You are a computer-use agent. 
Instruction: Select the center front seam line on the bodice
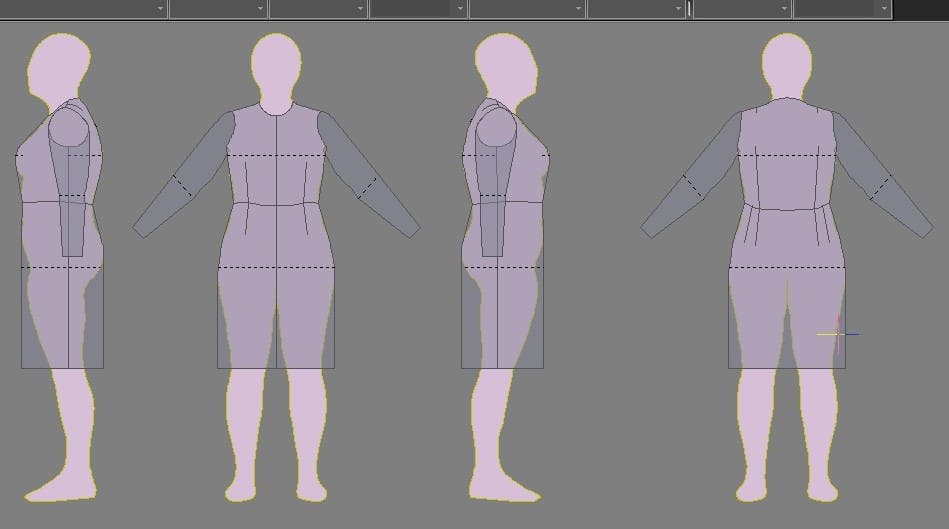[276, 160]
